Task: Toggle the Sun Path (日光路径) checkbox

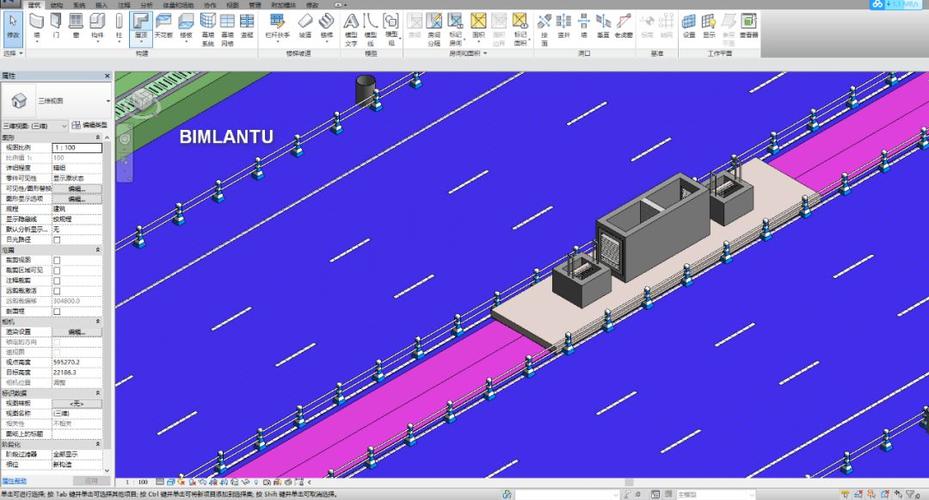Action: pyautogui.click(x=57, y=240)
